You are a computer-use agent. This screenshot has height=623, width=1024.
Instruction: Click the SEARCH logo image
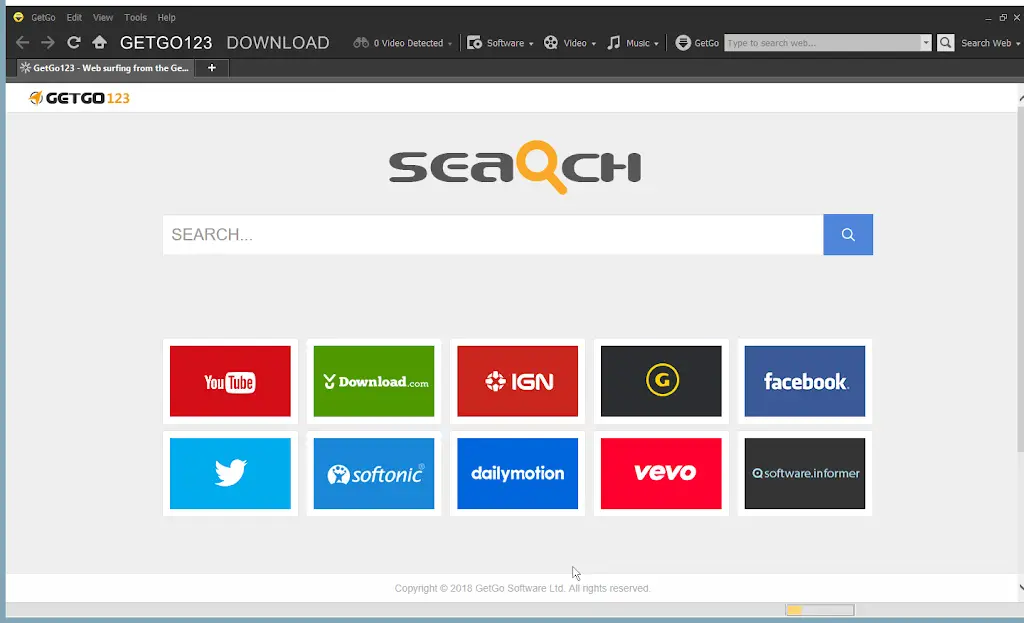[515, 167]
